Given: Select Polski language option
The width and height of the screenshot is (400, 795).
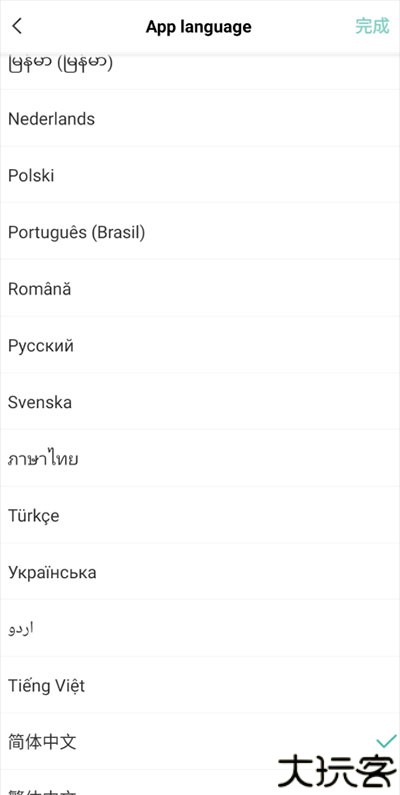Looking at the screenshot, I should tap(200, 175).
